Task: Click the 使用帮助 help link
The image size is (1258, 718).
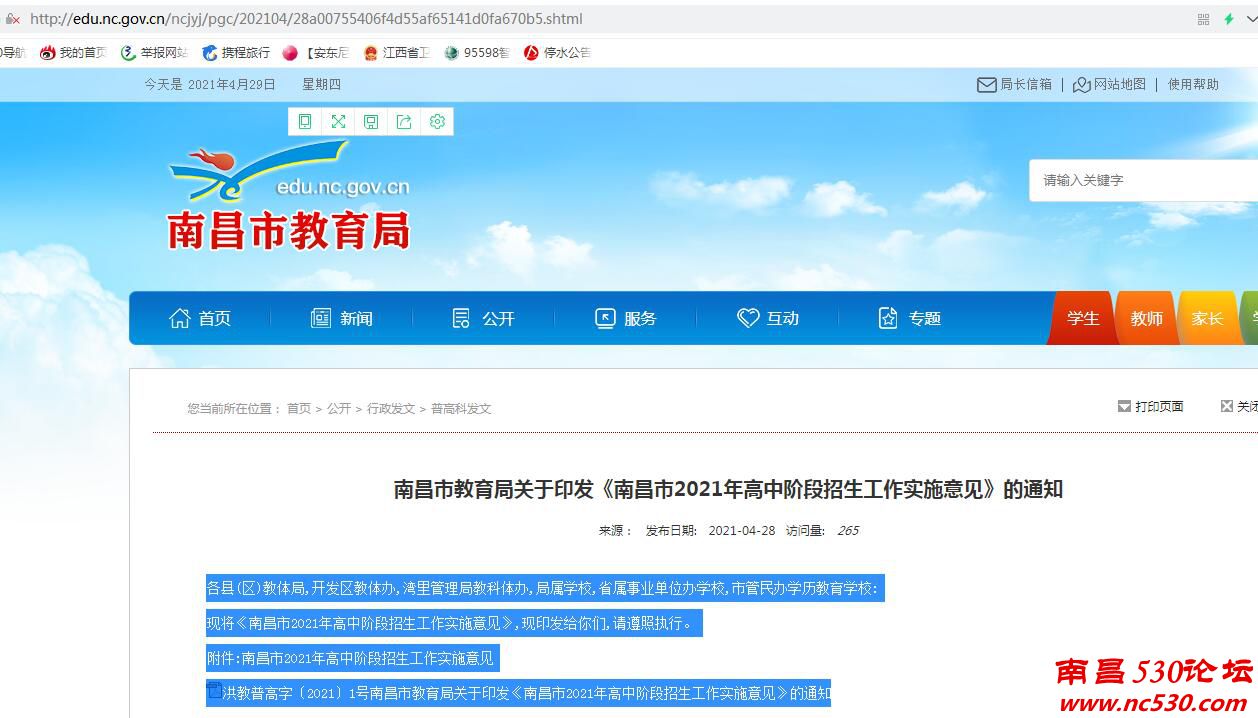Action: (x=1194, y=84)
